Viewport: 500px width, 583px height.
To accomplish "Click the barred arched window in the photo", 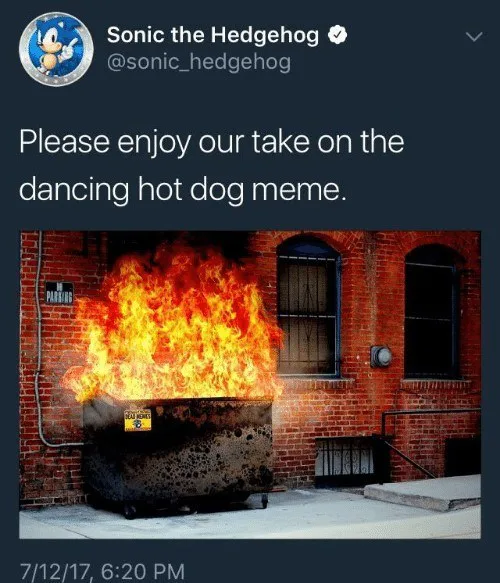I will pyautogui.click(x=309, y=307).
